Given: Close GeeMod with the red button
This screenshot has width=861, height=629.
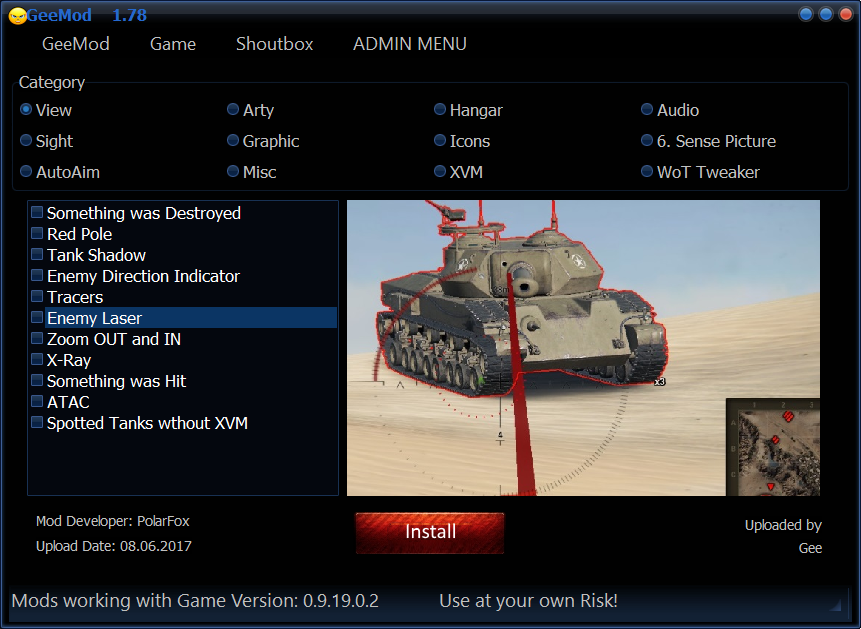Looking at the screenshot, I should [846, 14].
